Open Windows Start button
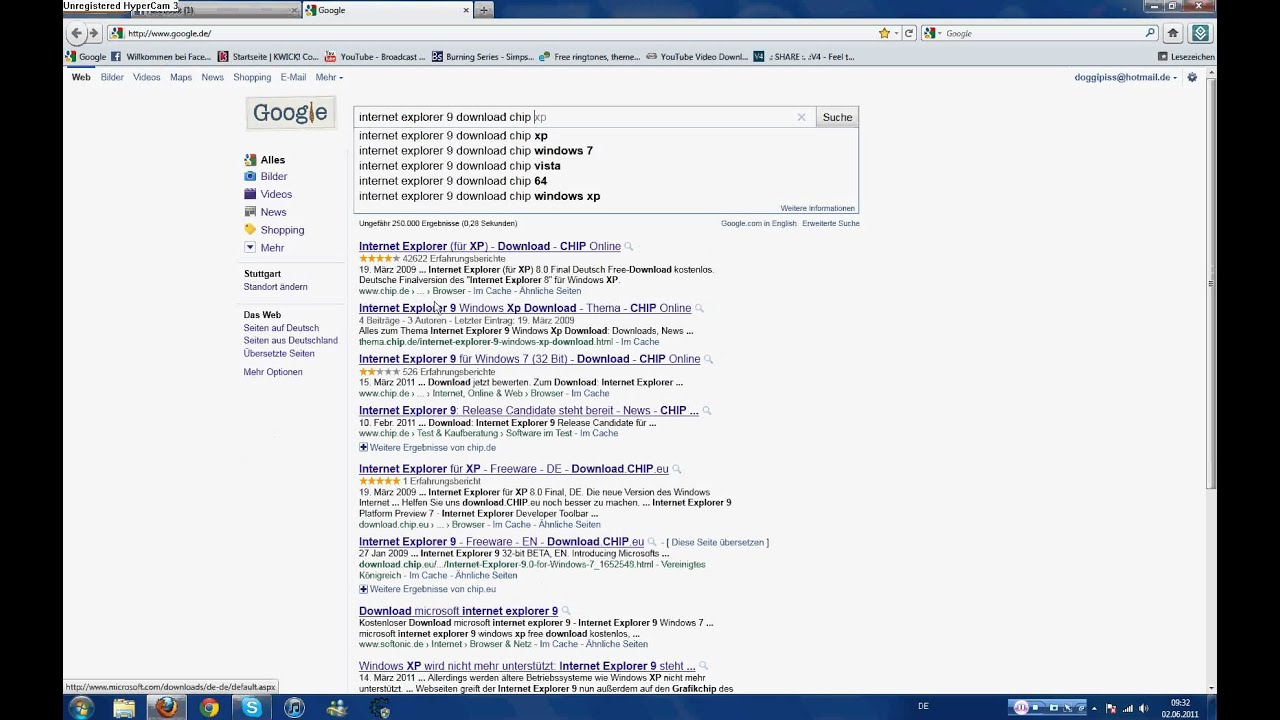 click(81, 707)
